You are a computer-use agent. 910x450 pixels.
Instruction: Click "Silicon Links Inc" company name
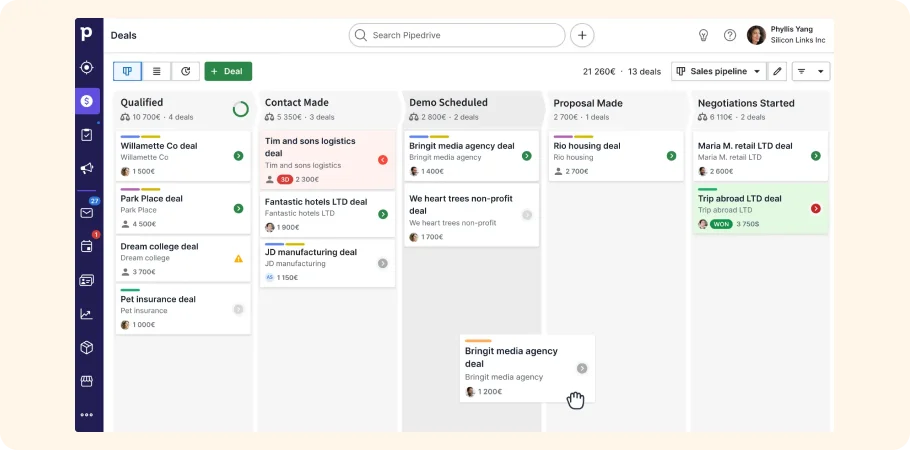[x=798, y=40]
